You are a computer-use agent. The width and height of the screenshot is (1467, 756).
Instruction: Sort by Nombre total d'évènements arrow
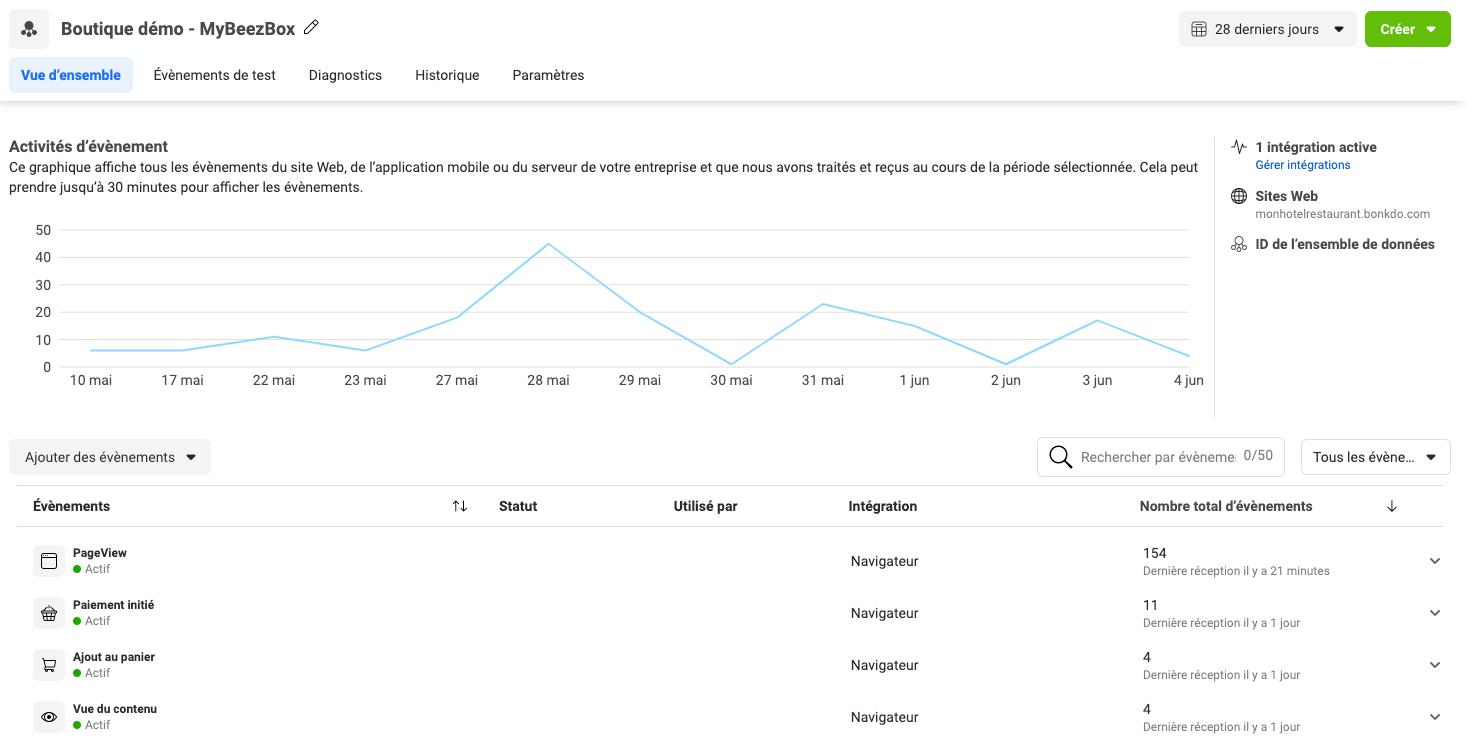1392,506
